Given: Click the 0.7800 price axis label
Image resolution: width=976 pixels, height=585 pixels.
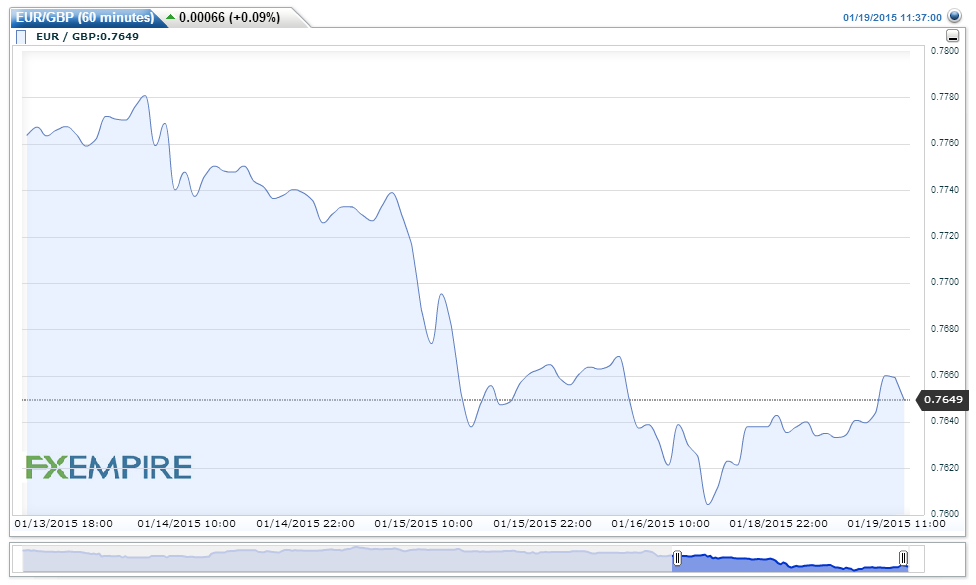Looking at the screenshot, I should point(945,51).
